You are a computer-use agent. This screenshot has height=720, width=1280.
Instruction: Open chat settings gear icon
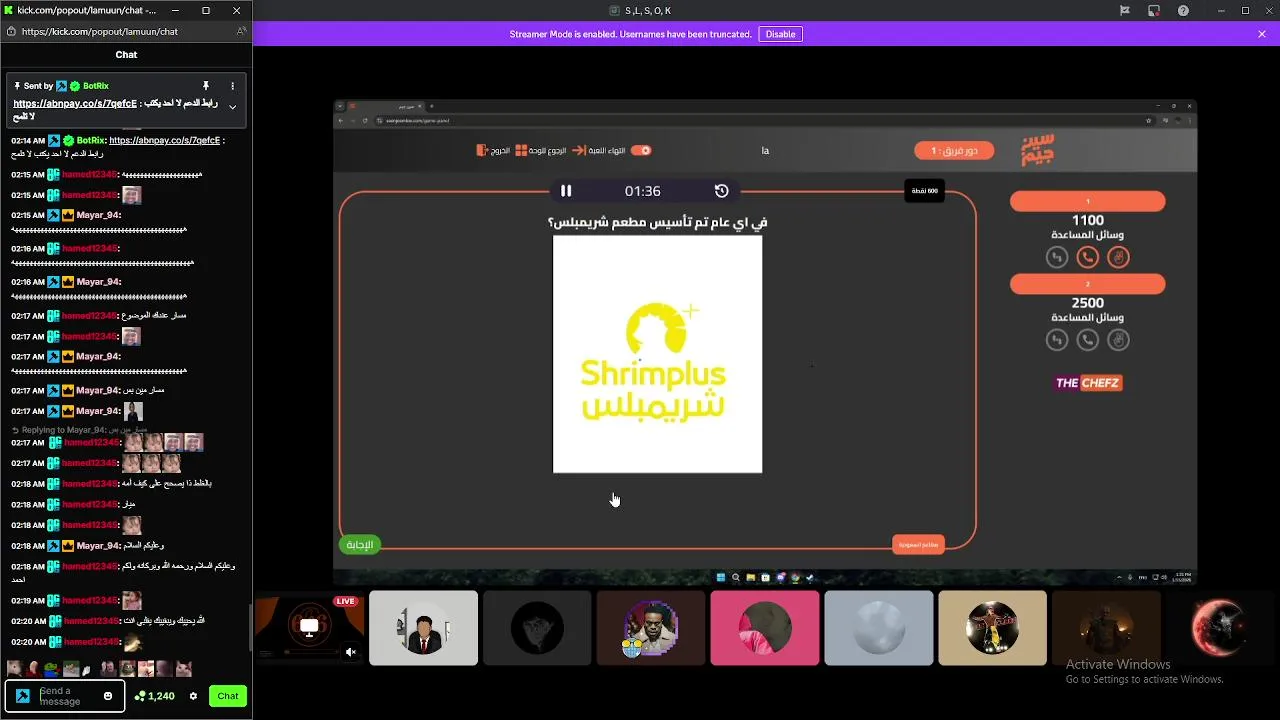(x=193, y=696)
